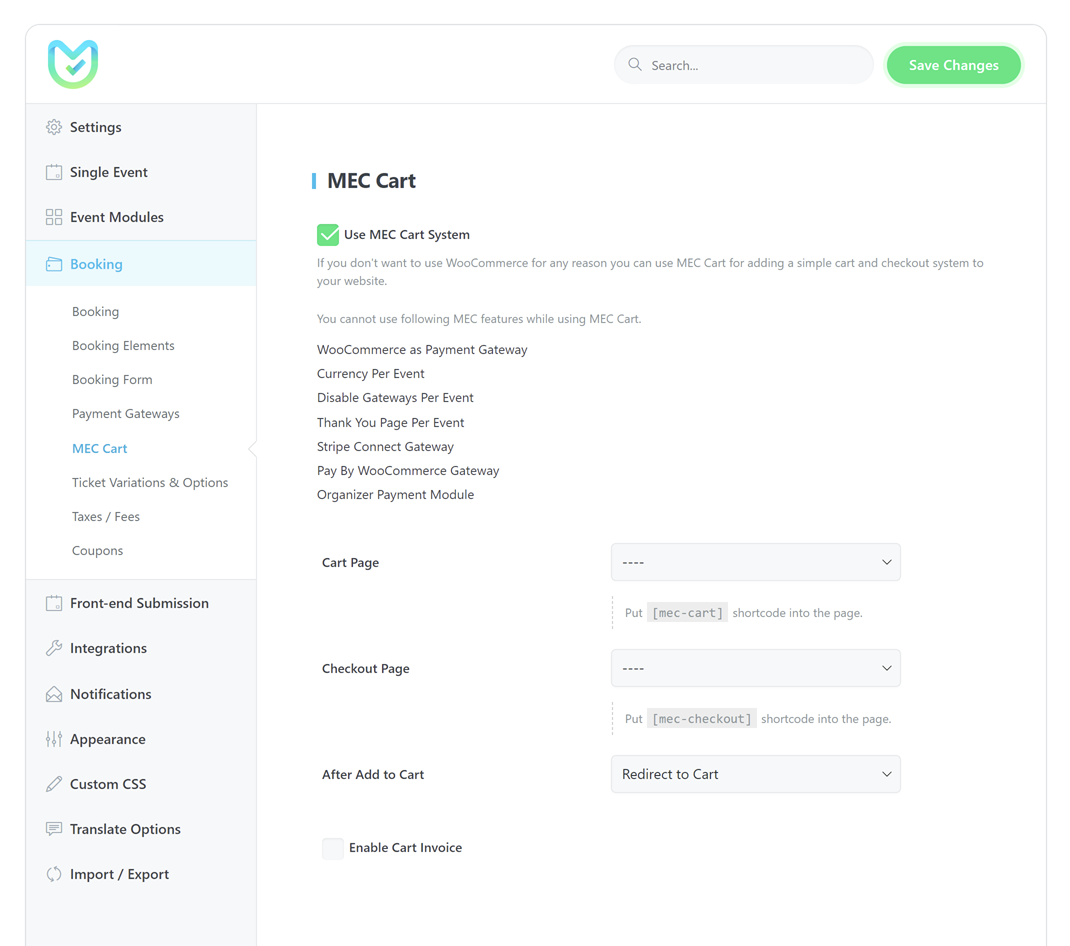Open the Cart Page dropdown
The height and width of the screenshot is (946, 1070).
click(x=755, y=562)
